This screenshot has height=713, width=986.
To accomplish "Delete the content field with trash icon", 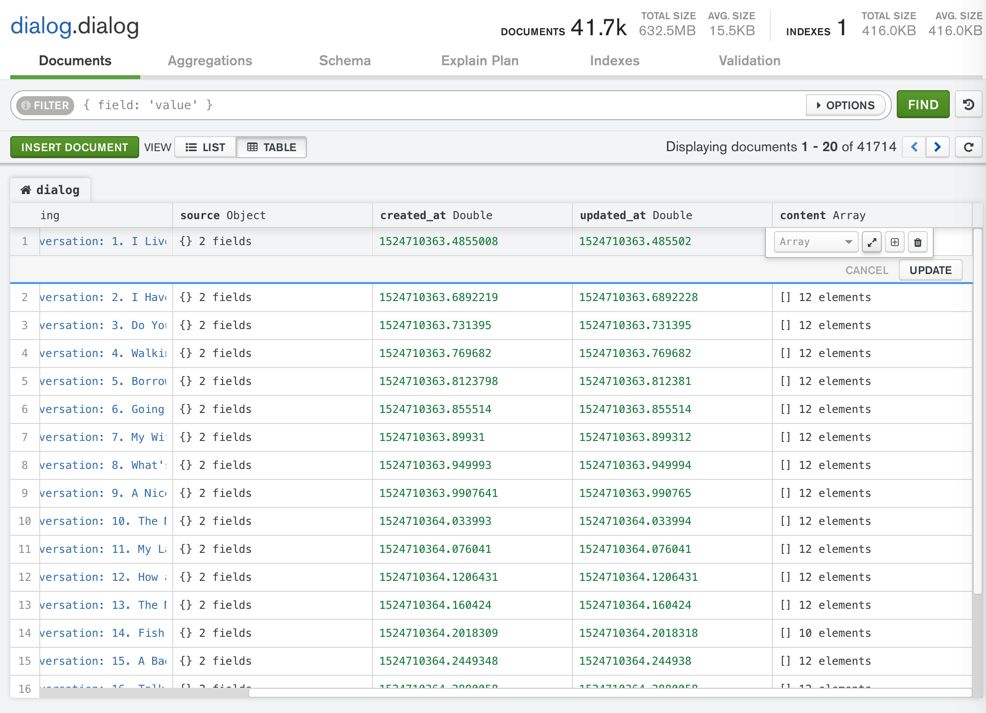I will [x=918, y=242].
